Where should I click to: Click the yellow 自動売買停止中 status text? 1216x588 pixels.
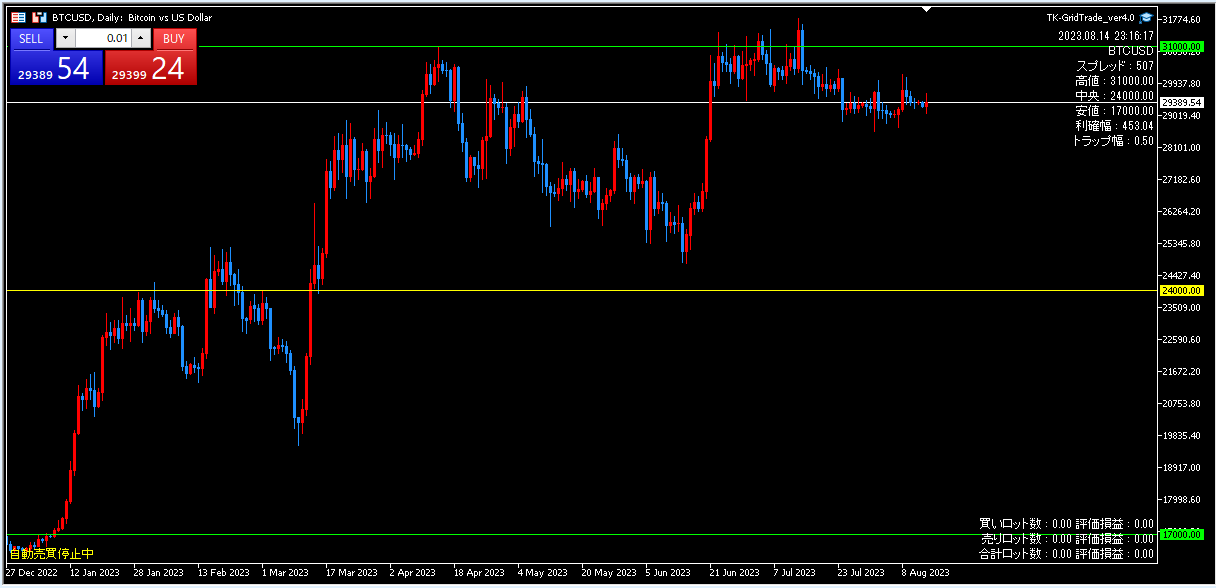click(52, 553)
